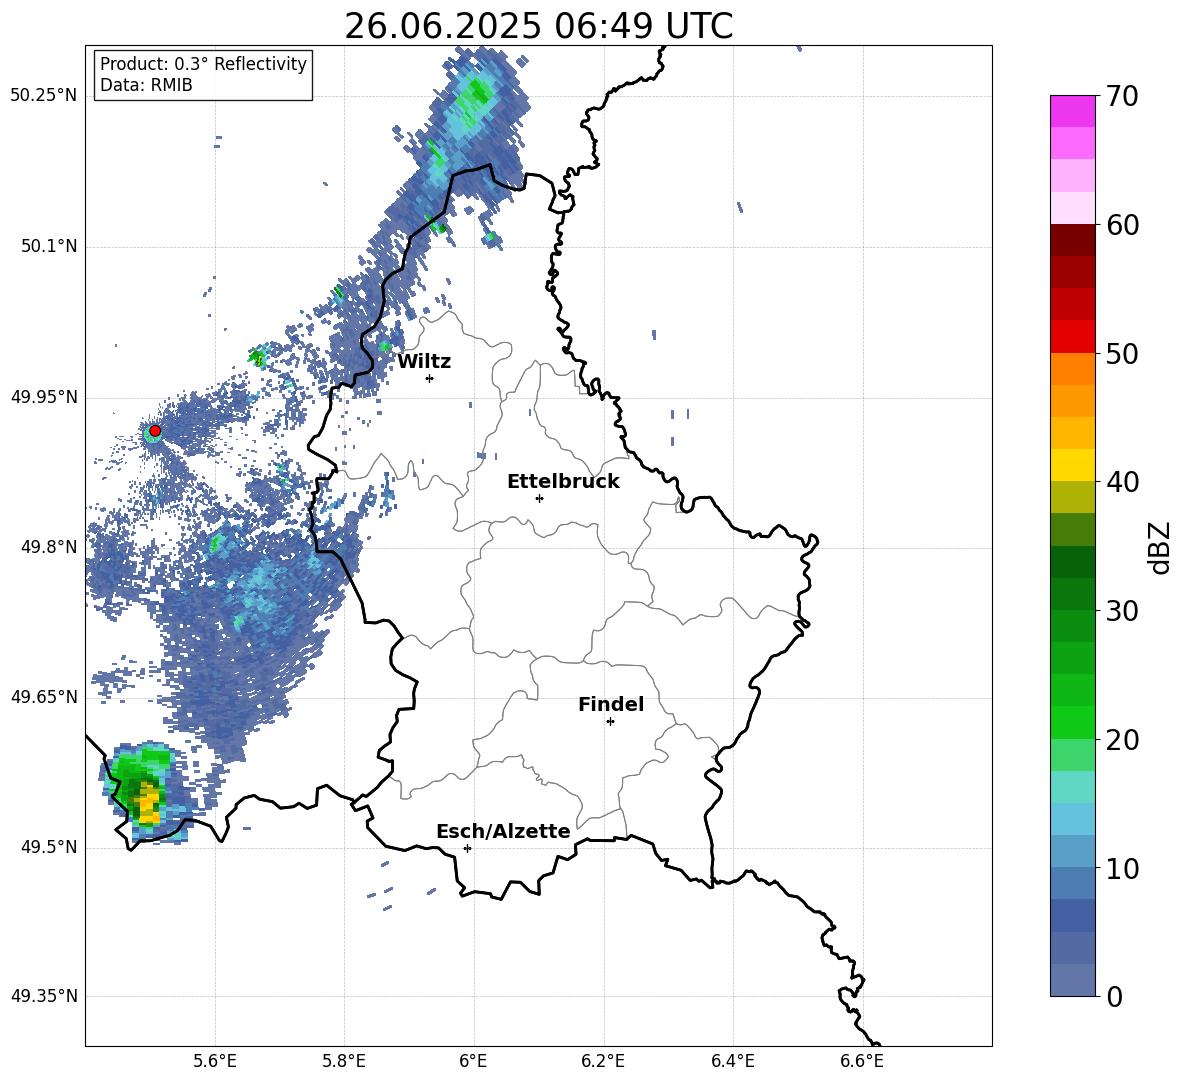Click the 'Findel' map label
This screenshot has width=1184, height=1081.
pos(611,704)
